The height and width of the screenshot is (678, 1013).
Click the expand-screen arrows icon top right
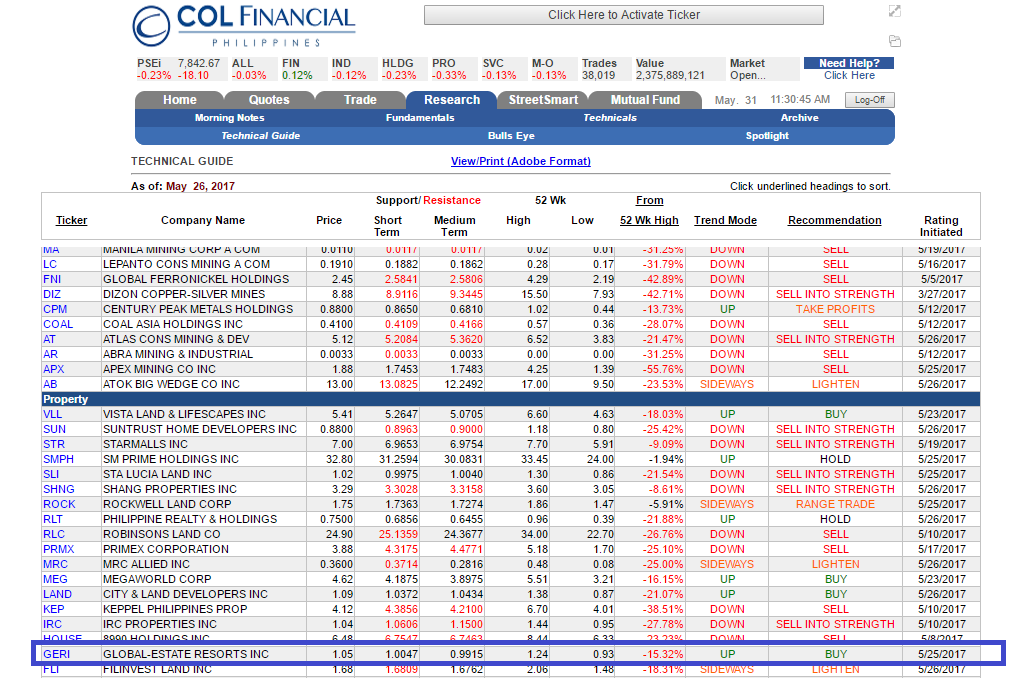[x=894, y=11]
